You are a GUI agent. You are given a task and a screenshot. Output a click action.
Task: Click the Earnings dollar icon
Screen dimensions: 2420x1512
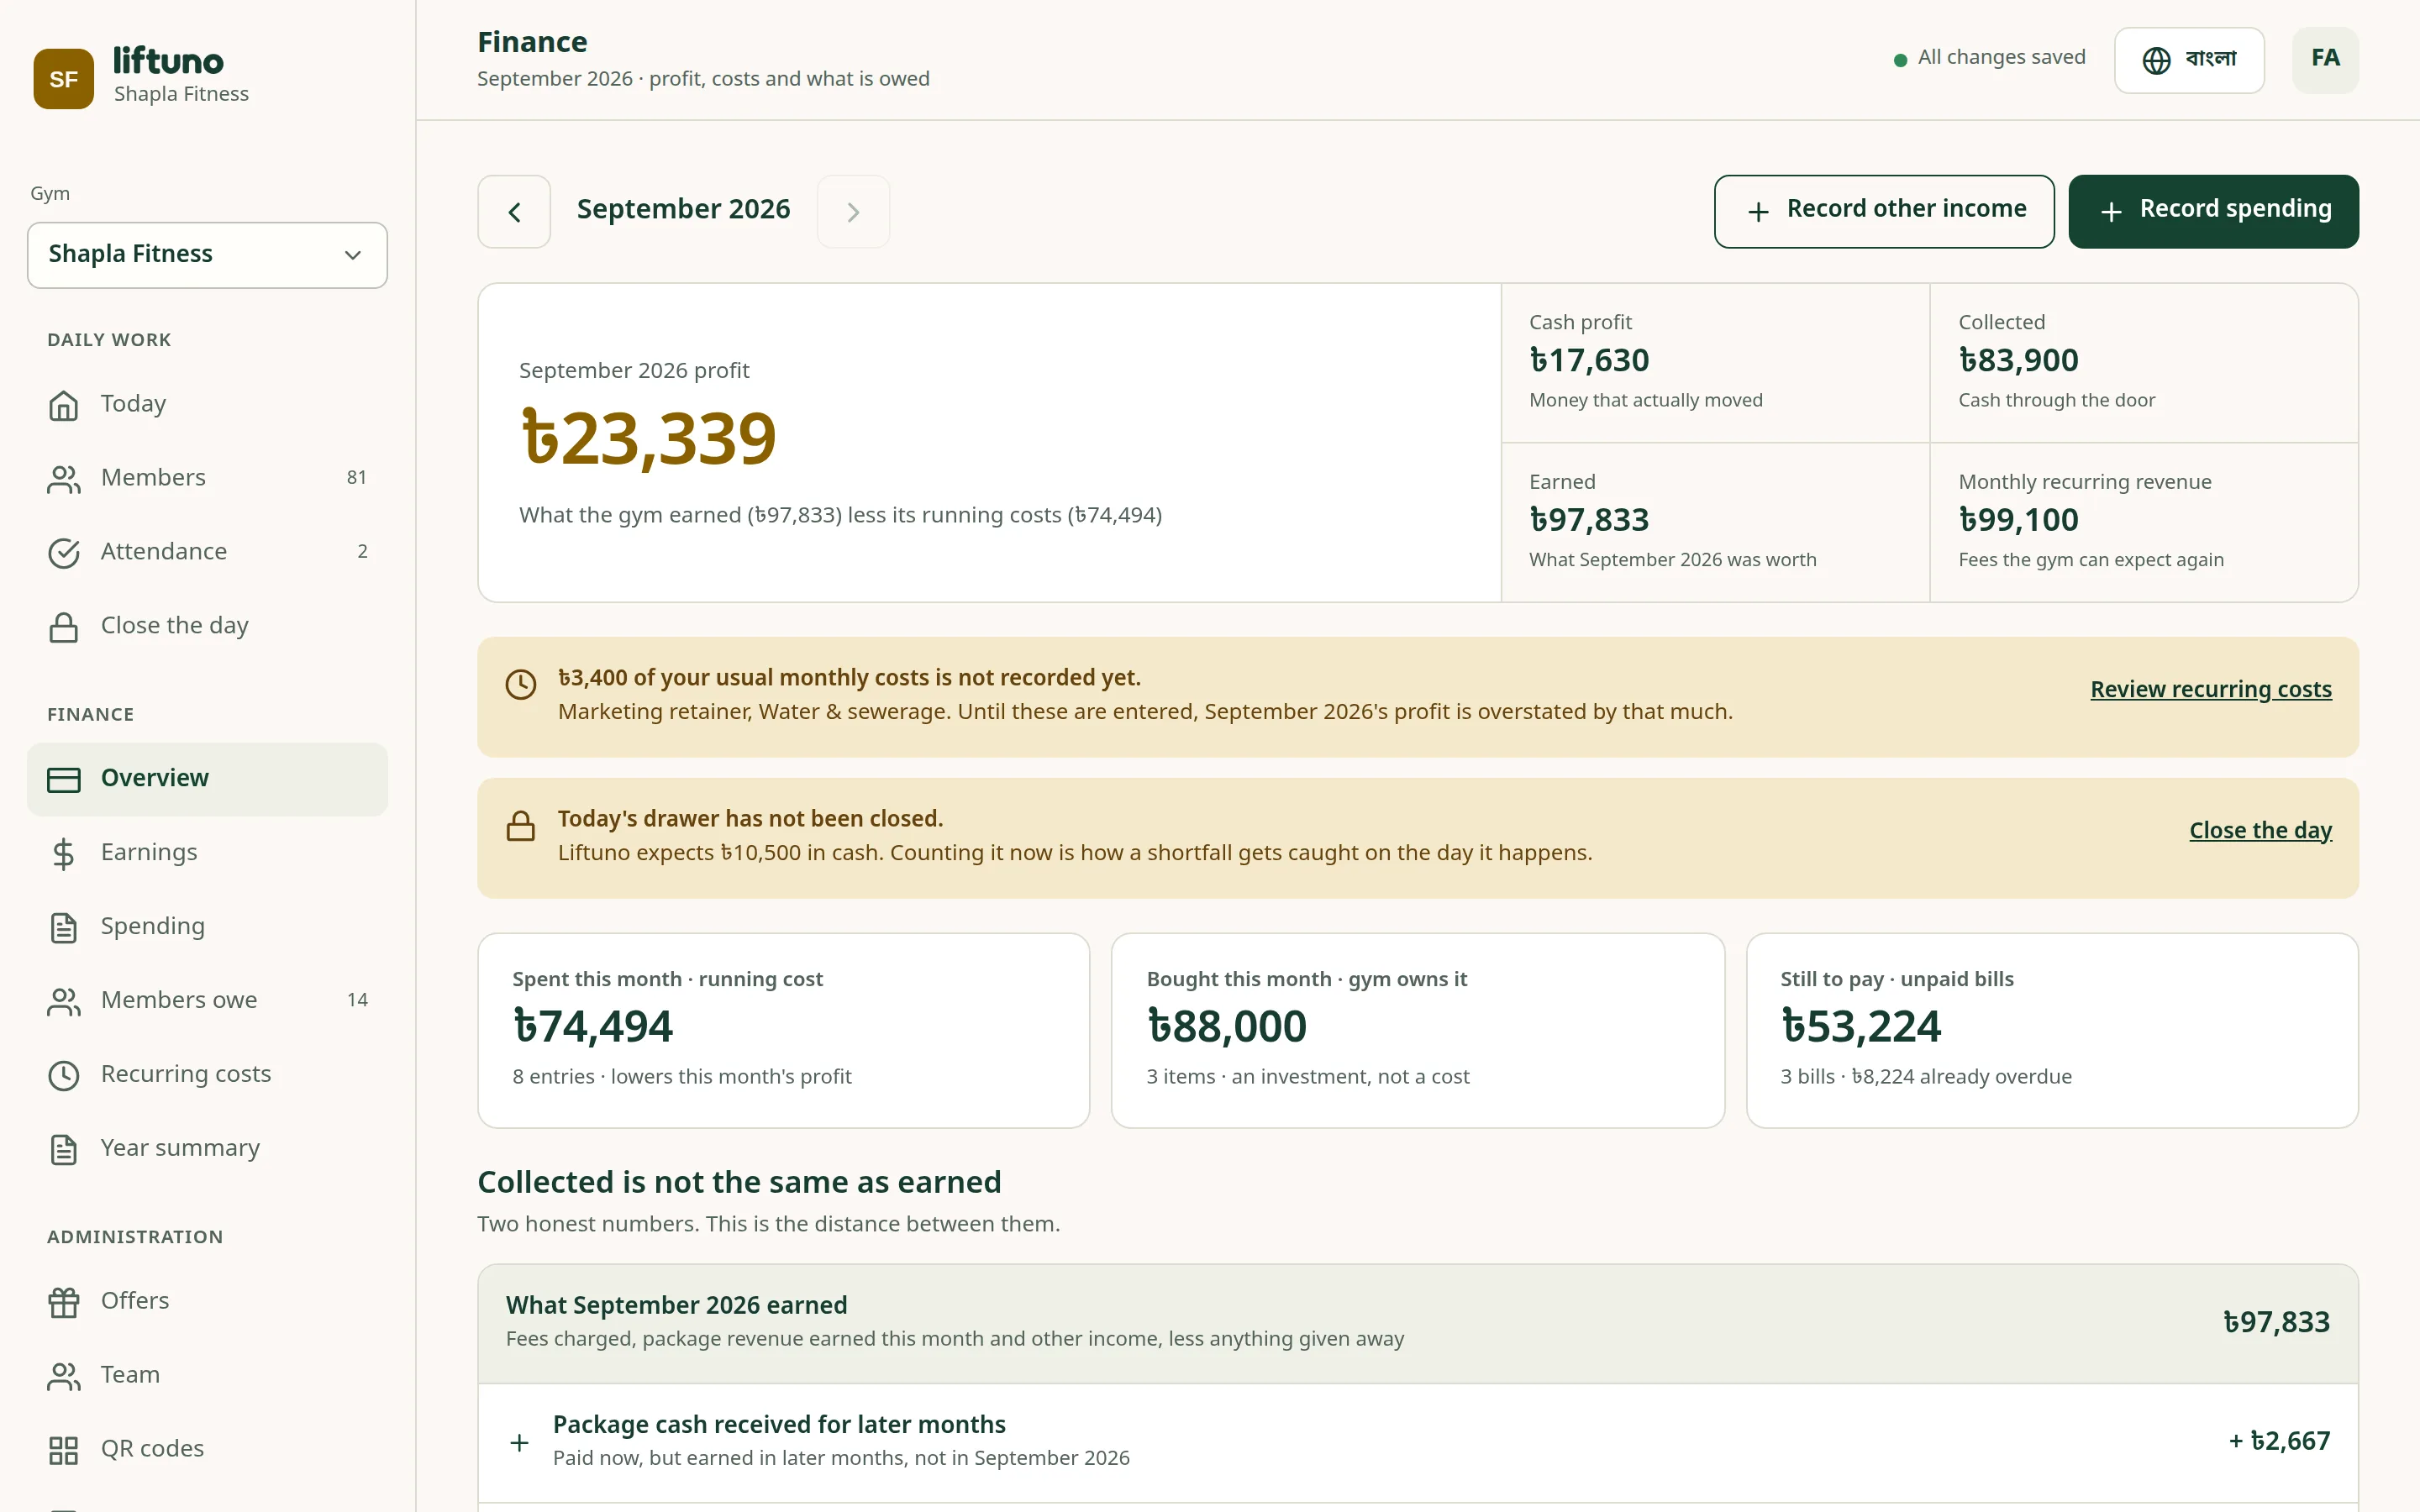[x=63, y=853]
